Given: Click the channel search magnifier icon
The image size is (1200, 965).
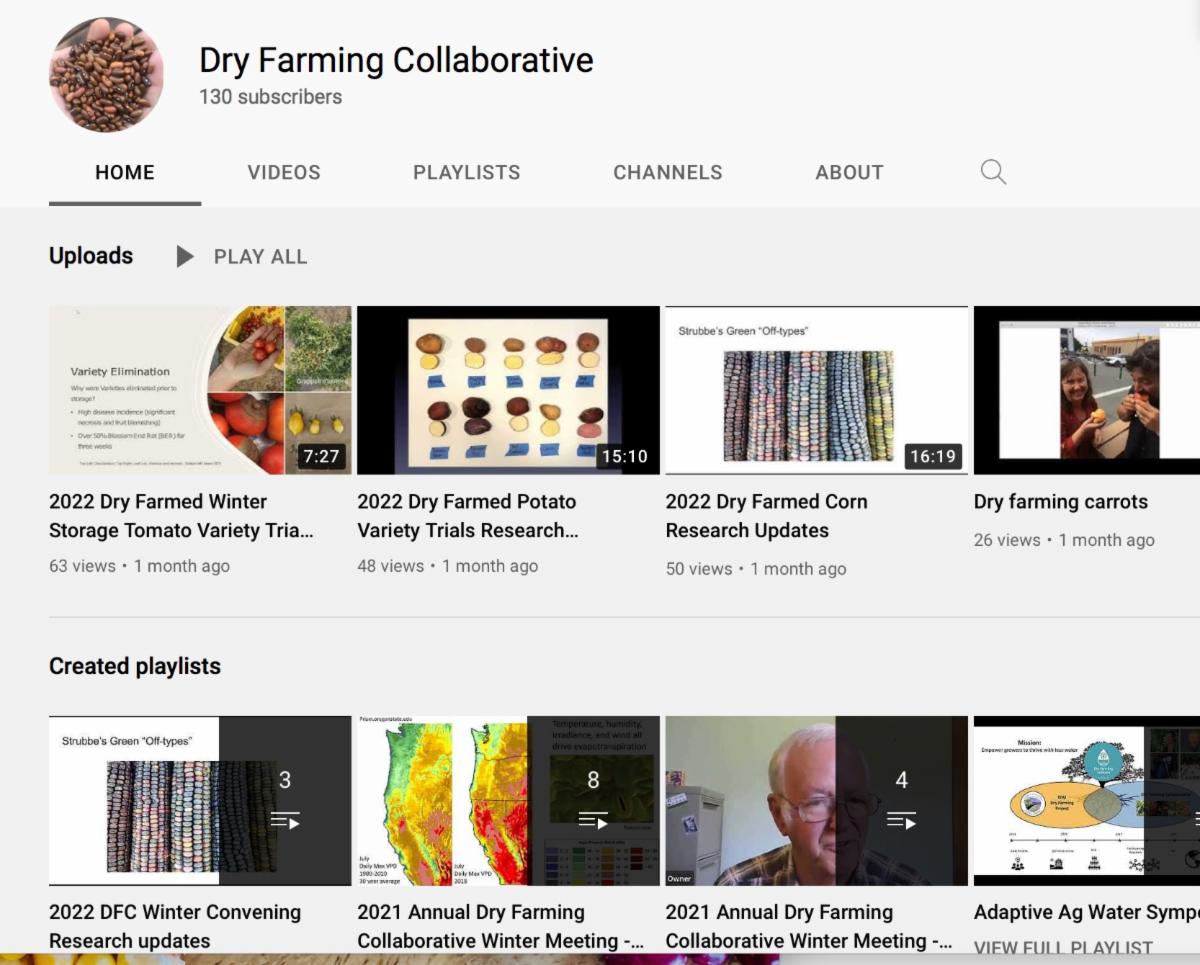Looking at the screenshot, I should point(993,172).
